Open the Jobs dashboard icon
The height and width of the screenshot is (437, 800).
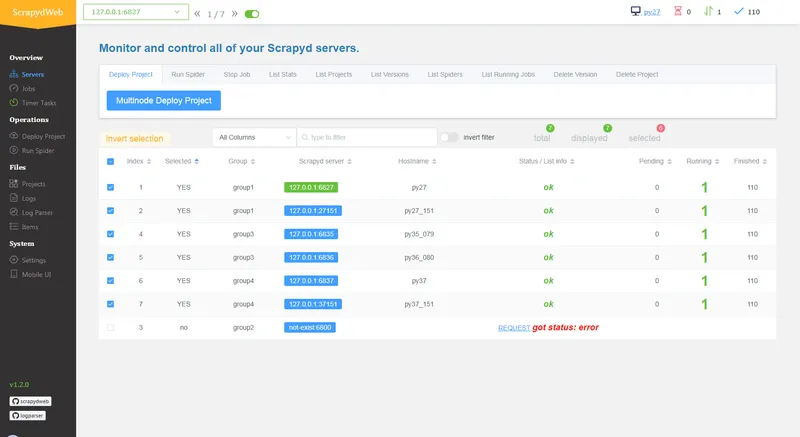14,89
